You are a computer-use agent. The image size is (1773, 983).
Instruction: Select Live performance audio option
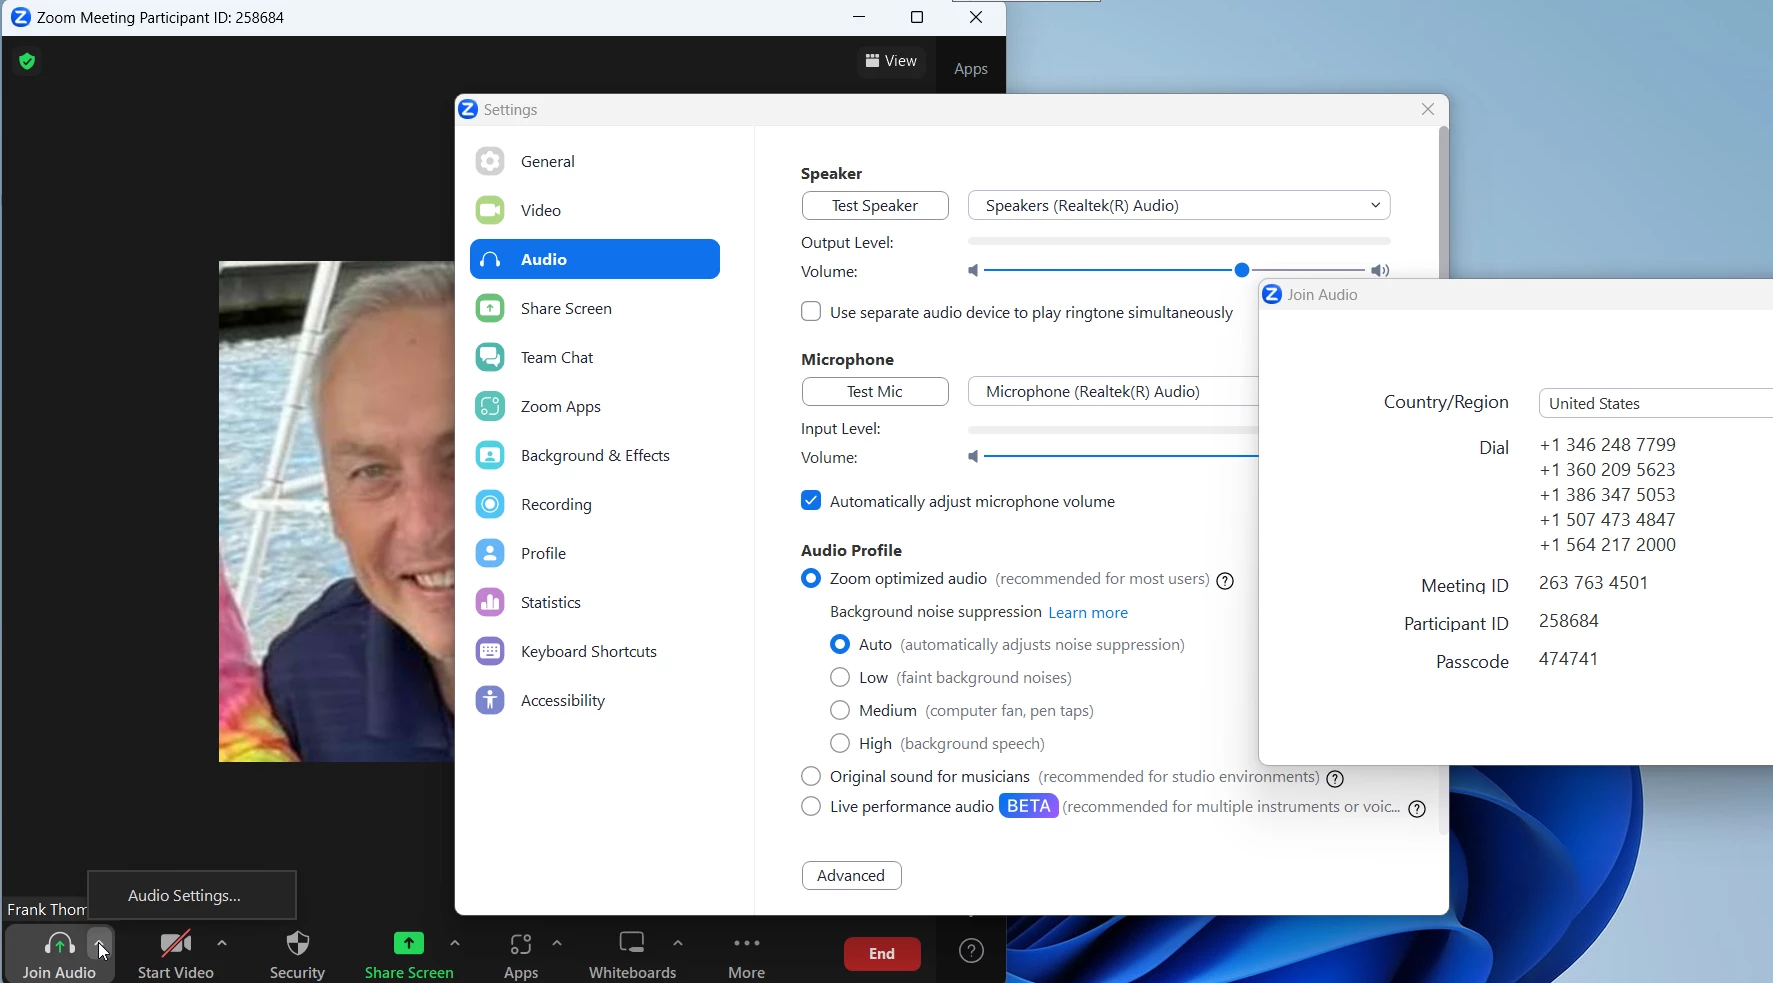pos(811,808)
